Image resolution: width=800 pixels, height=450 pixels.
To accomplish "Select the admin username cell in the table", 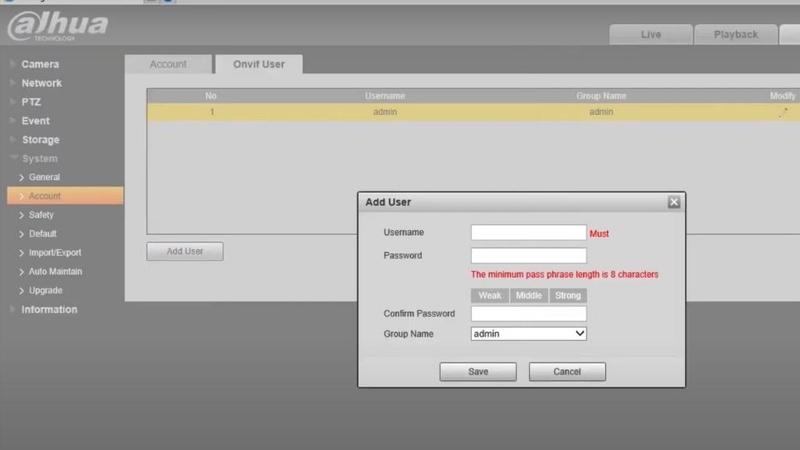I will tap(385, 112).
